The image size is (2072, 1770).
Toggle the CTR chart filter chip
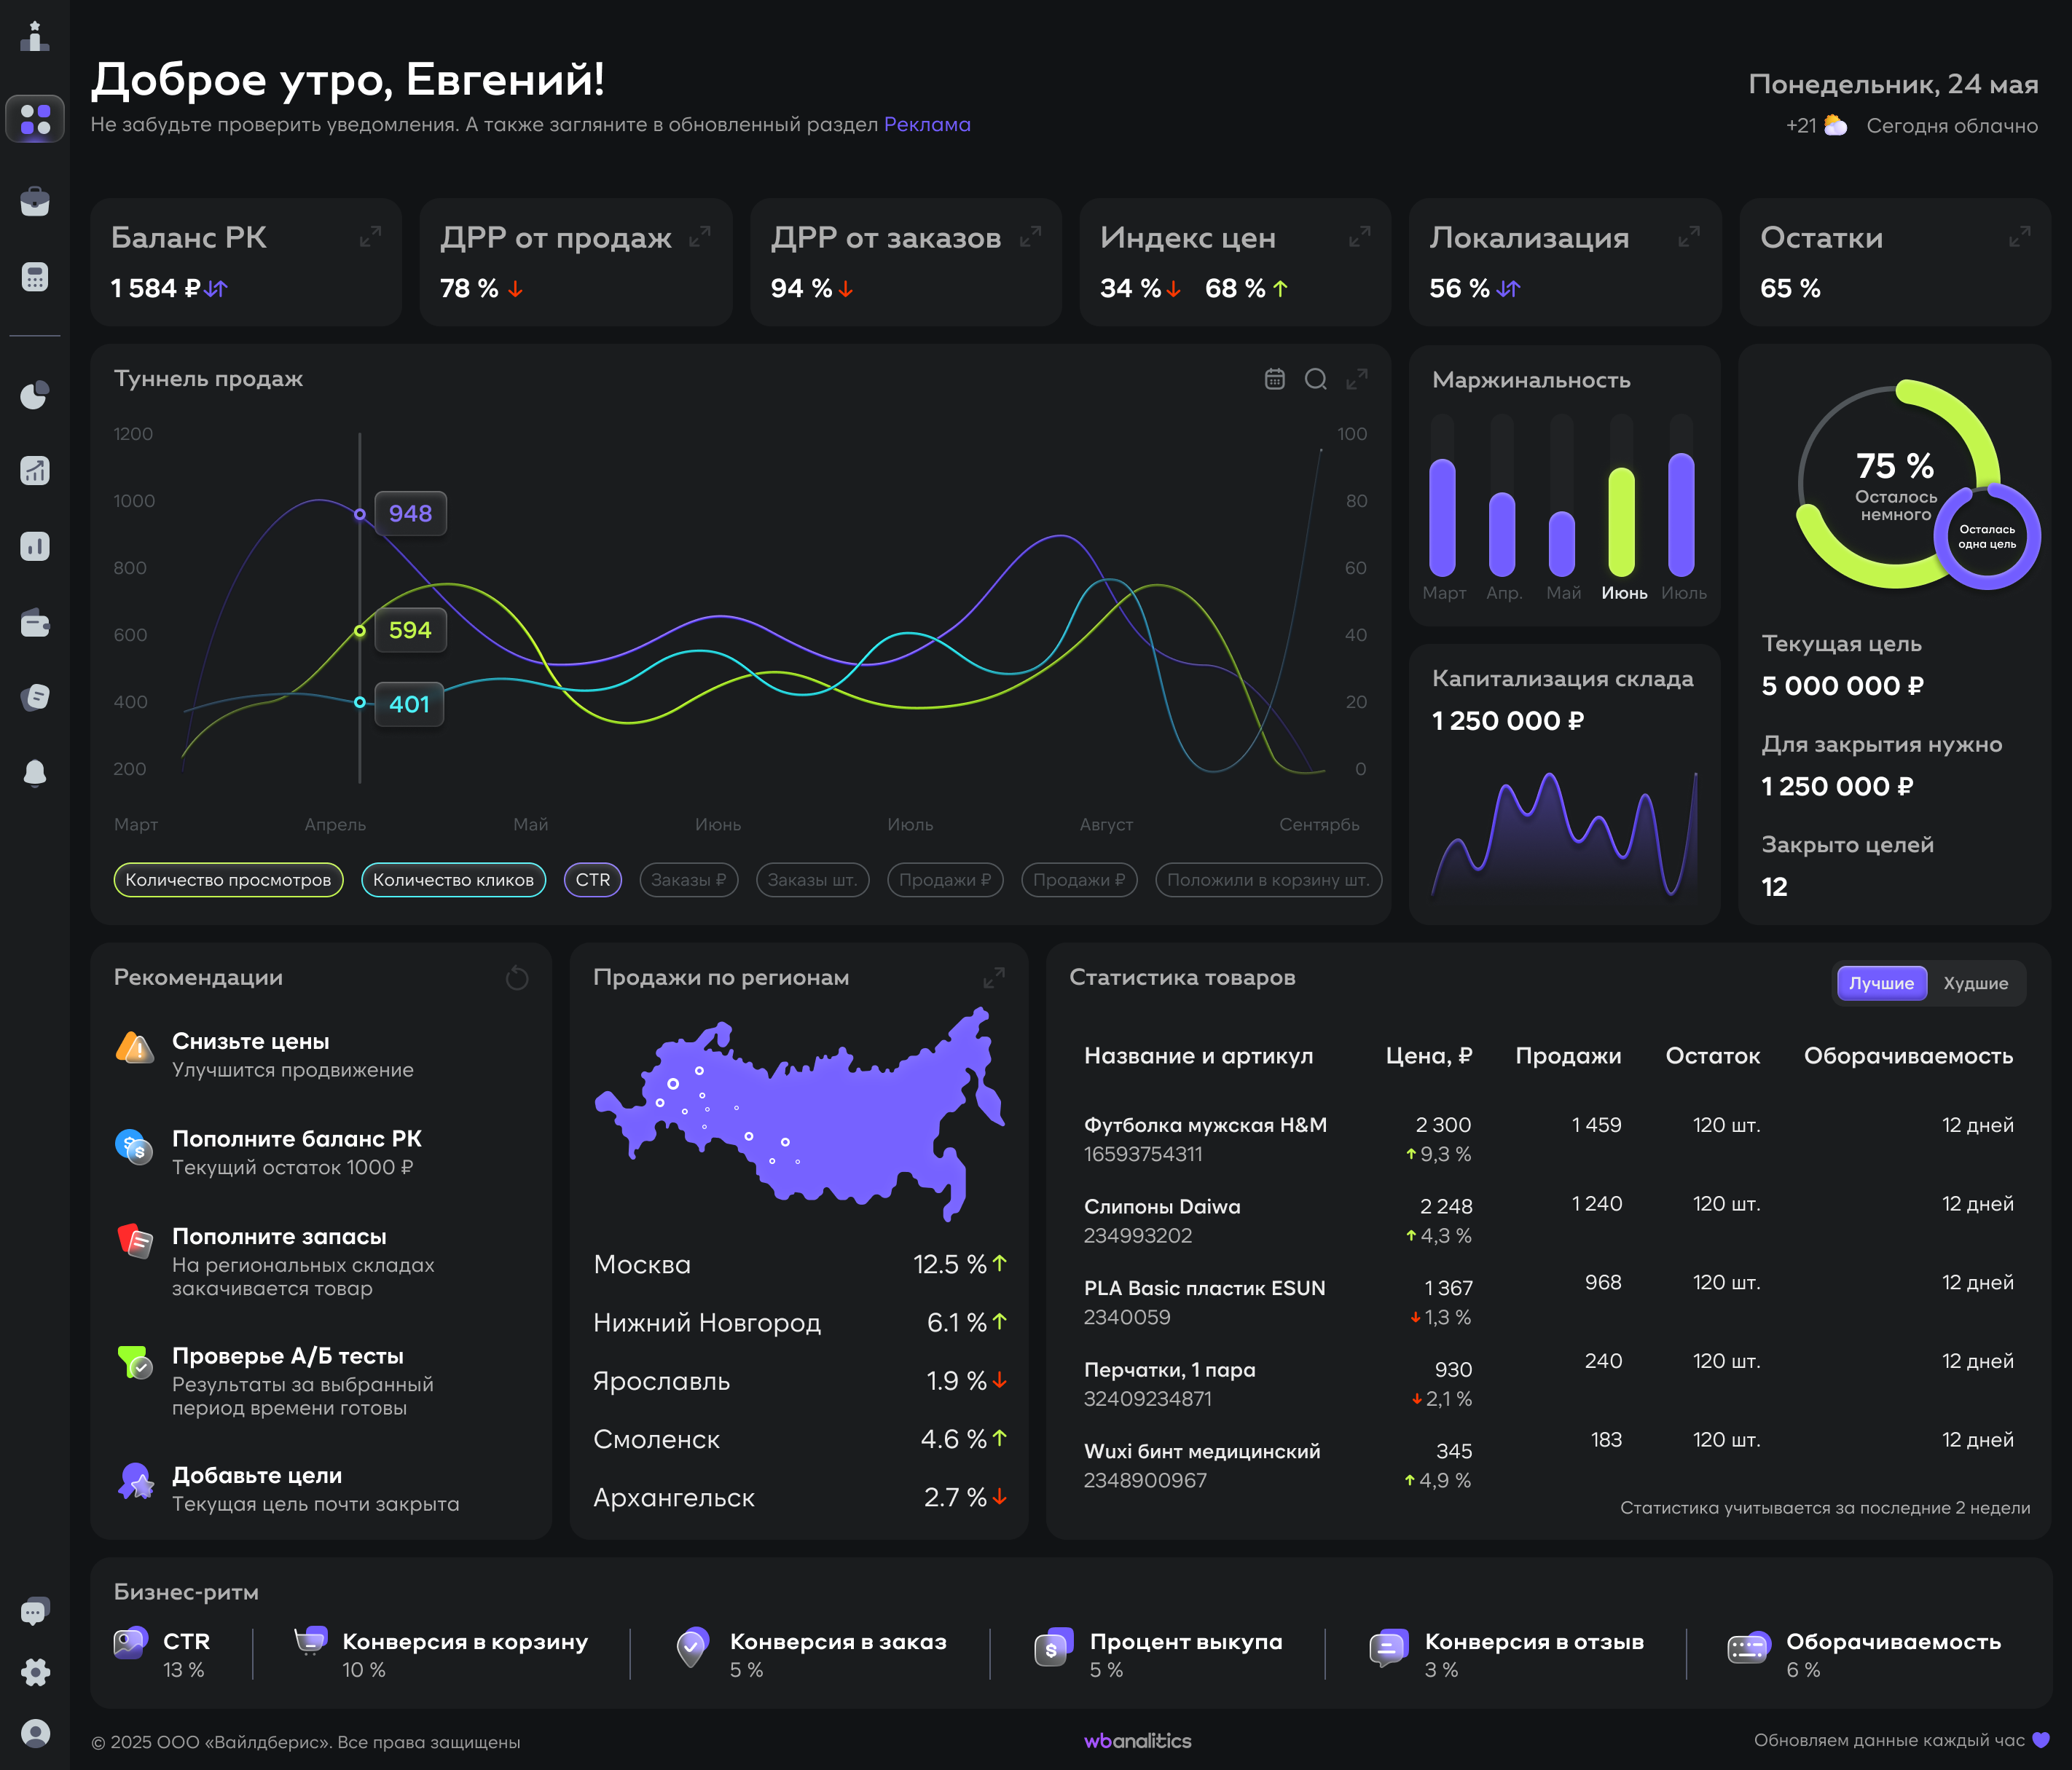point(593,880)
